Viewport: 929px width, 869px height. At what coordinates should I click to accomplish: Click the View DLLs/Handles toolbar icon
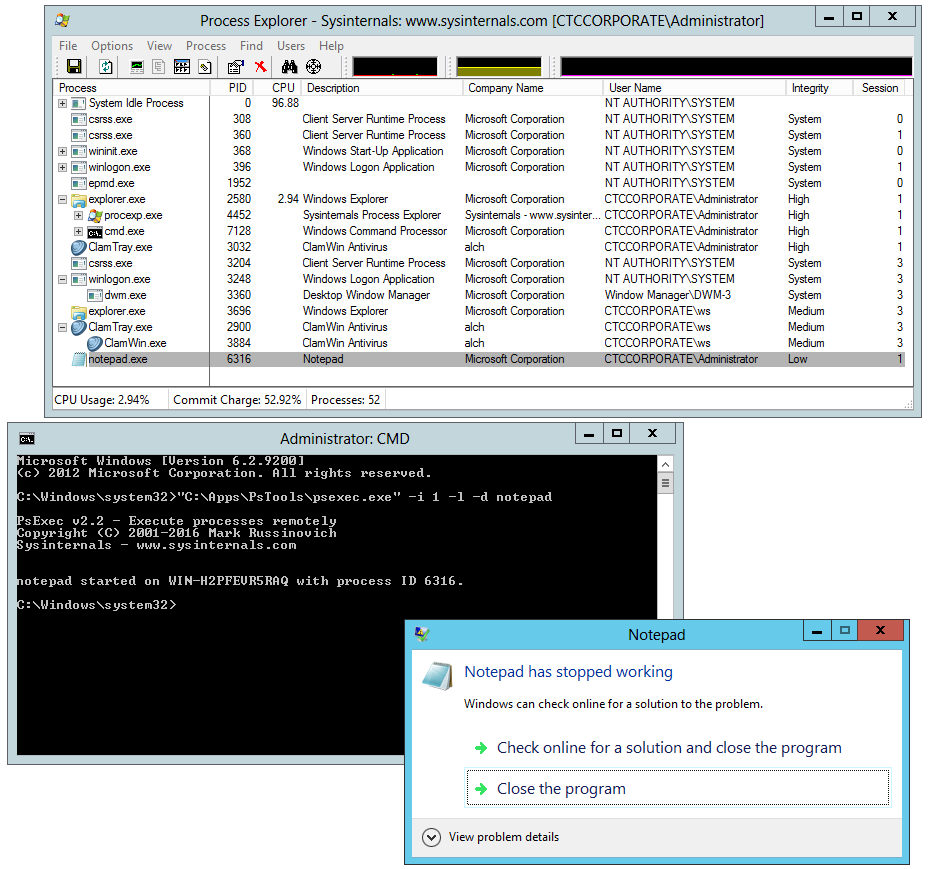click(205, 66)
